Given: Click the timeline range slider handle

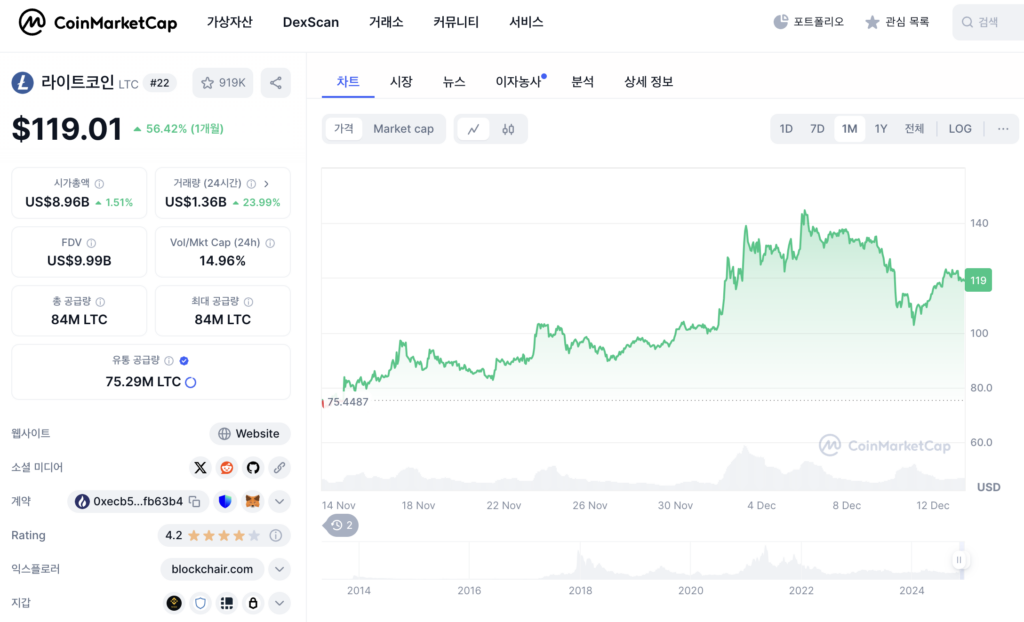Looking at the screenshot, I should coord(959,560).
